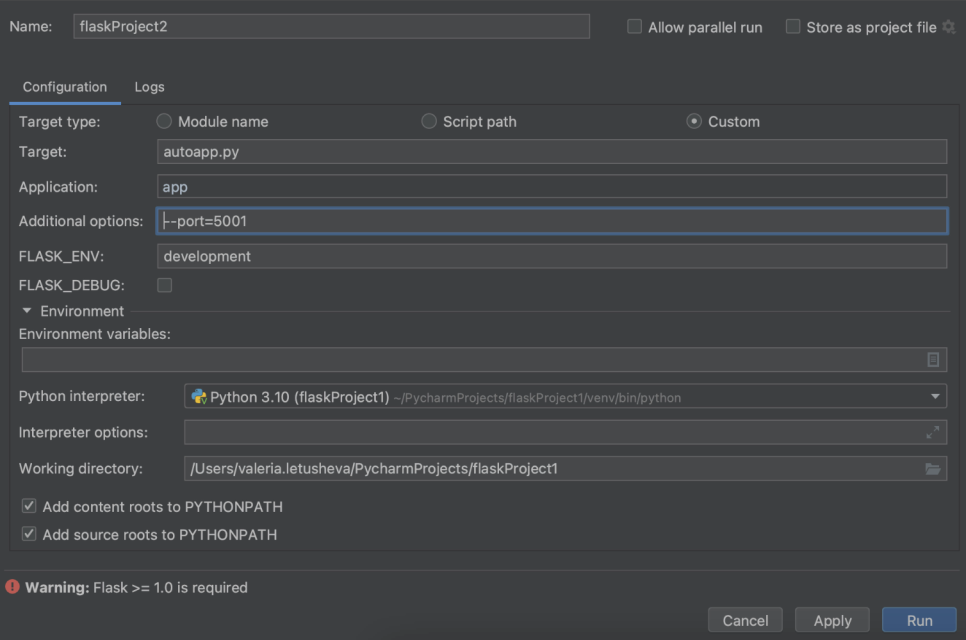Open the Configuration tab
The image size is (966, 640).
point(65,87)
